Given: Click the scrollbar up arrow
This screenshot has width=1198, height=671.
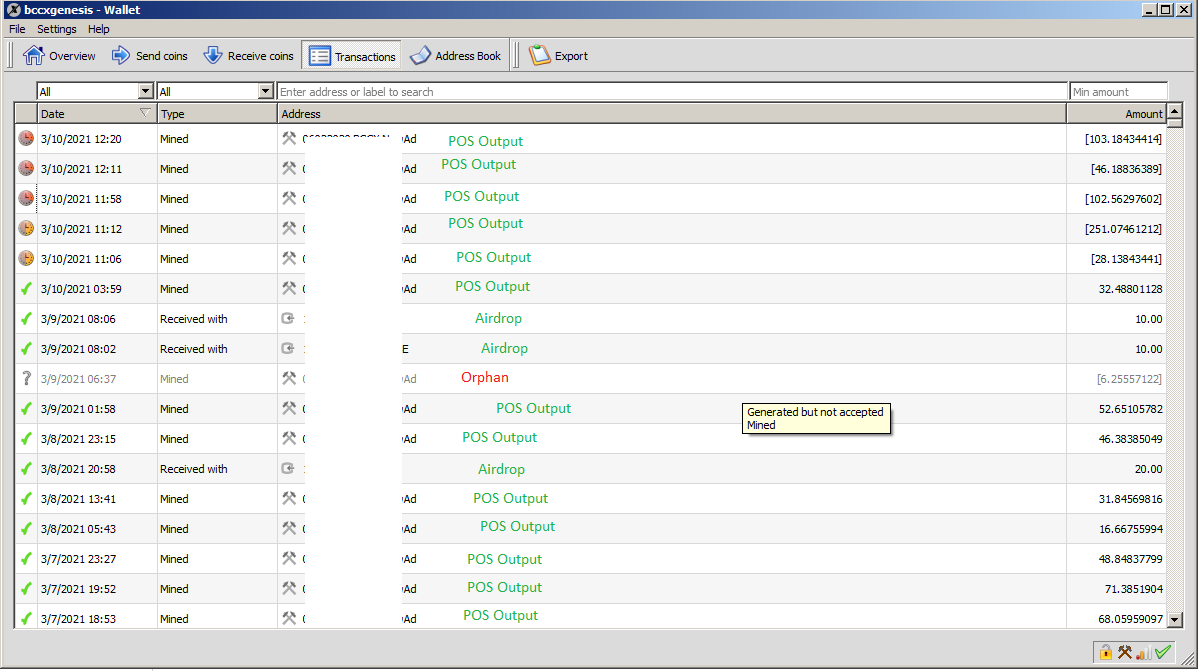Looking at the screenshot, I should tap(1175, 112).
